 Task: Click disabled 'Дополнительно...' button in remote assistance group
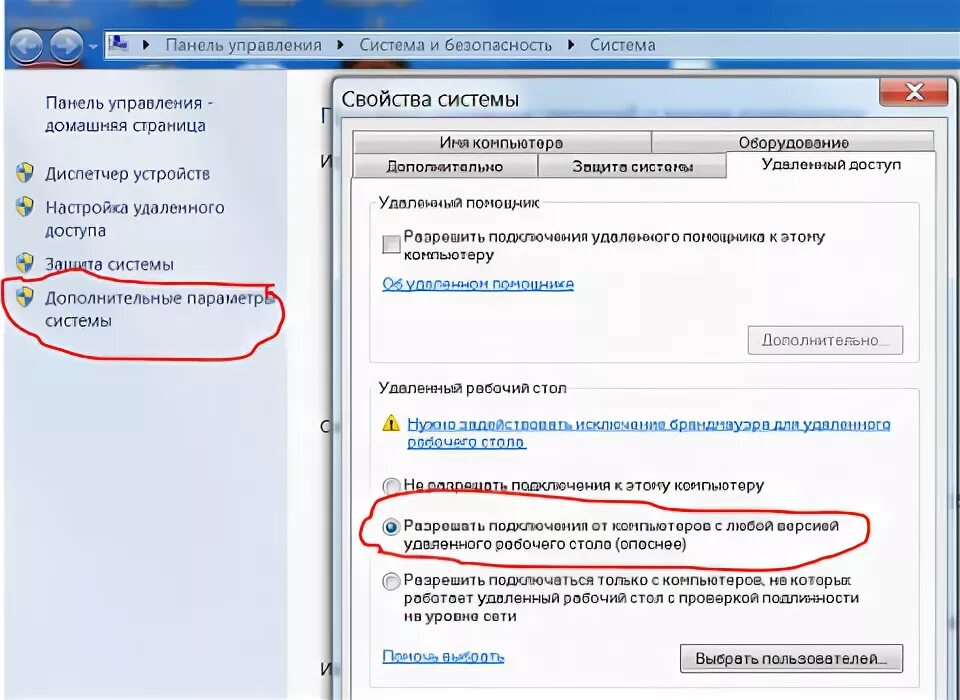coord(825,340)
